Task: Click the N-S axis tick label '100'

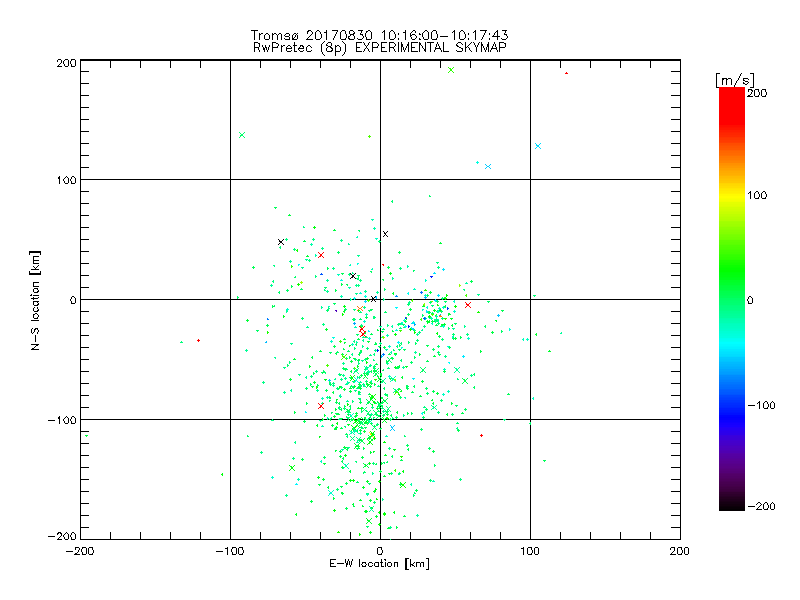Action: pyautogui.click(x=67, y=180)
